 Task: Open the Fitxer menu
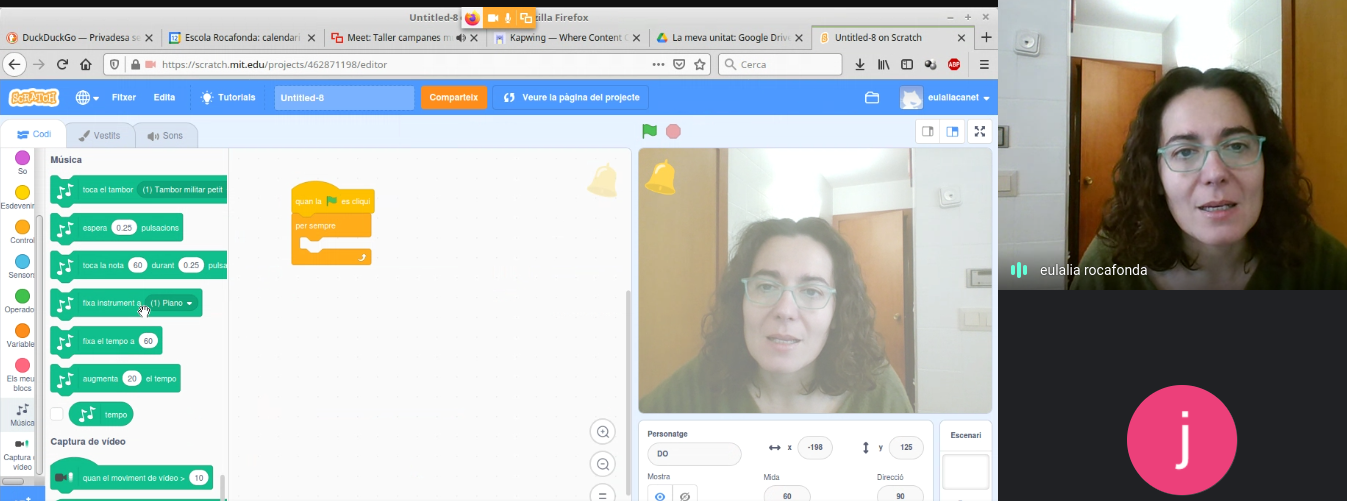tap(124, 98)
